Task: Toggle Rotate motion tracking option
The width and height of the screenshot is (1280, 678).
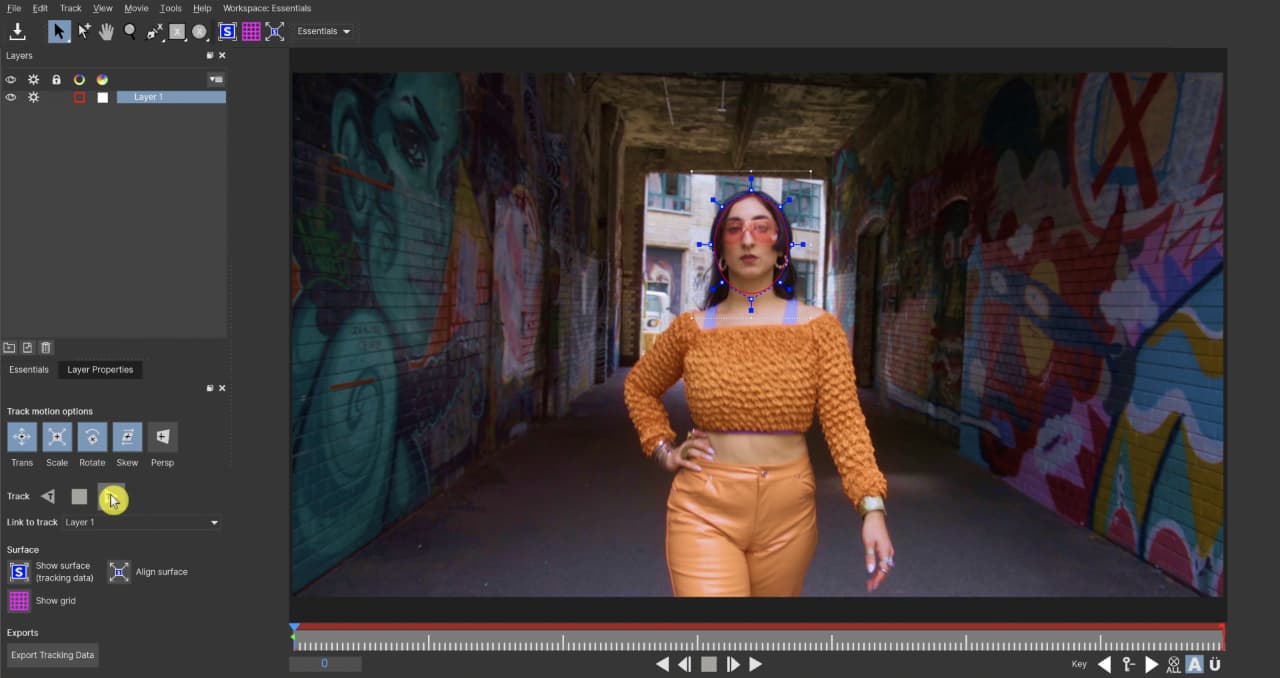Action: click(x=92, y=437)
